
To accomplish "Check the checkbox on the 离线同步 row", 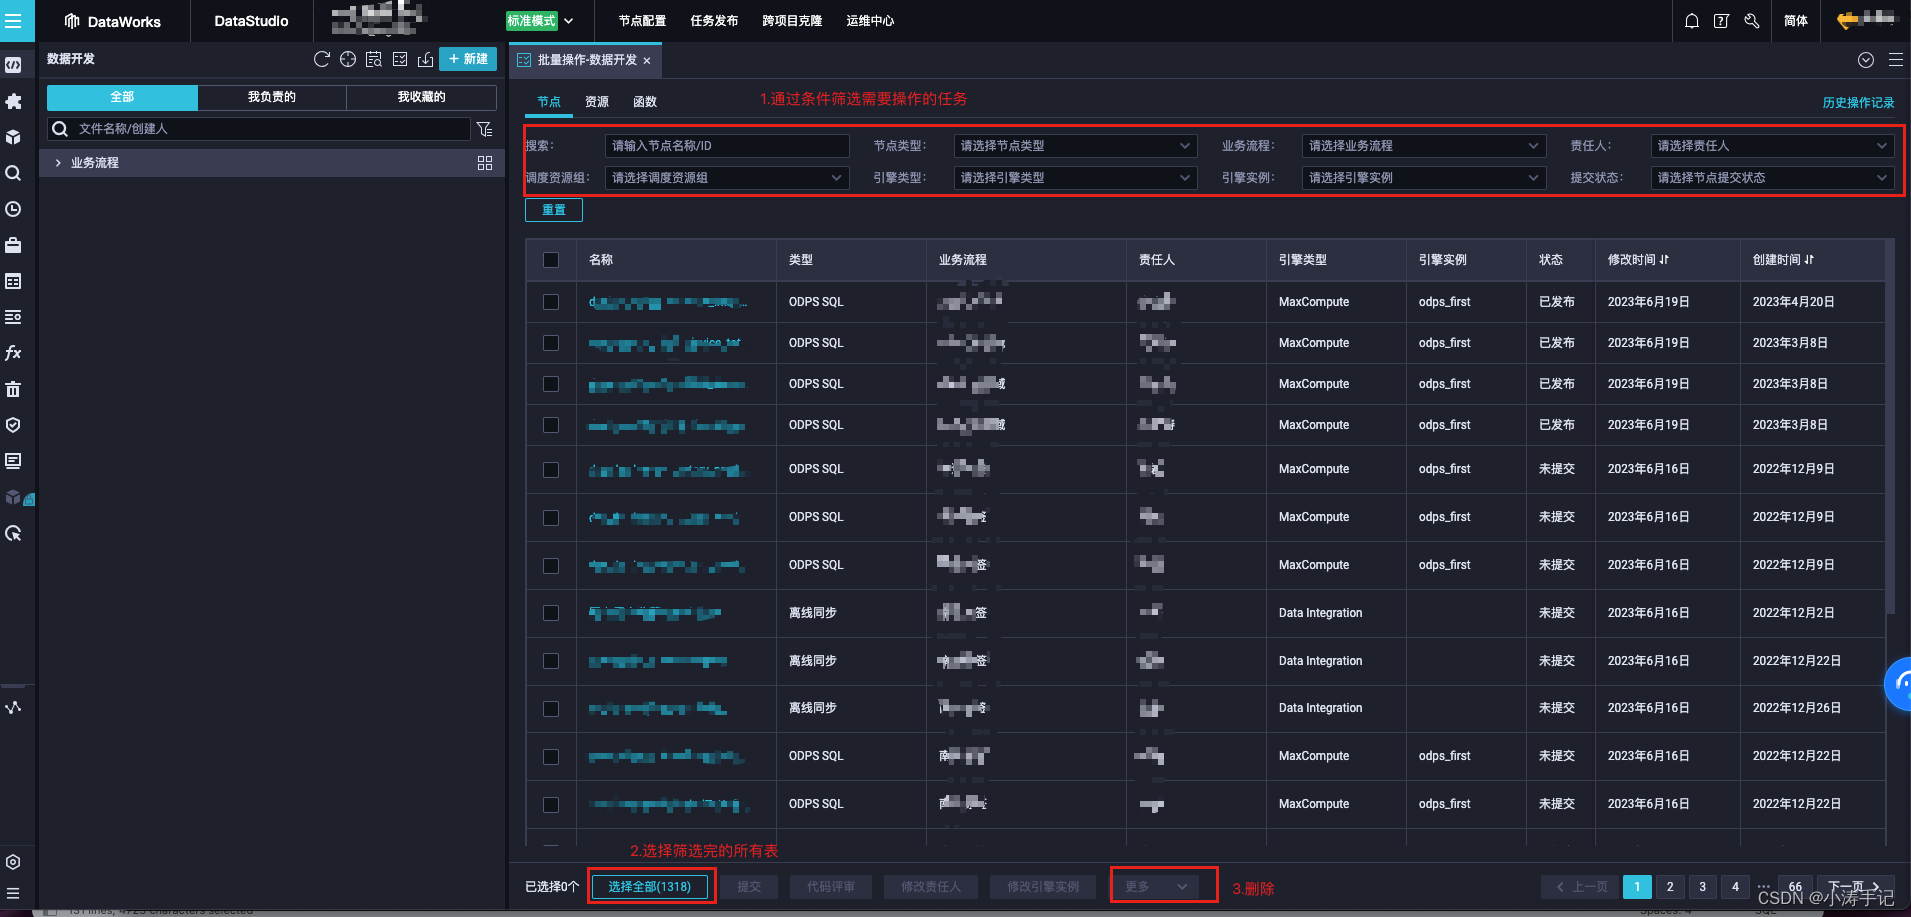I will coord(551,612).
